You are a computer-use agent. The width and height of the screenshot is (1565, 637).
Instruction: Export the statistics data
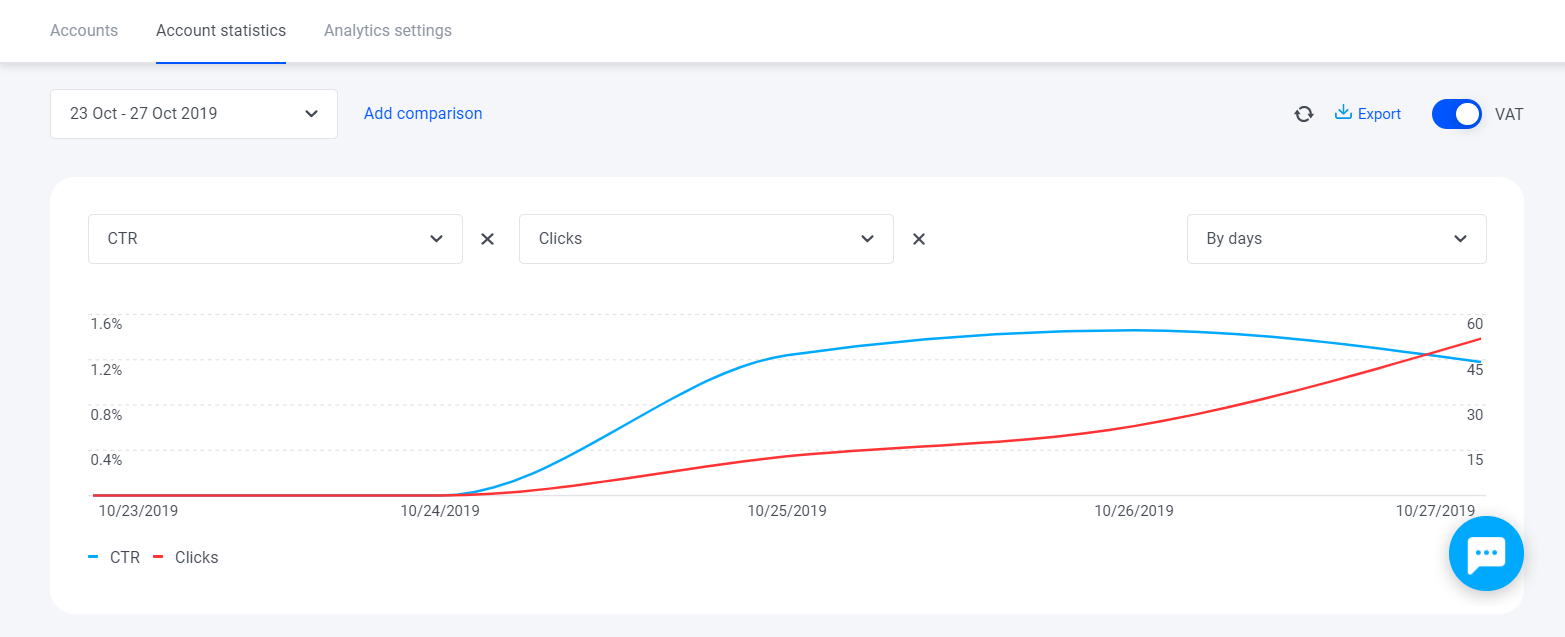[x=1368, y=114]
